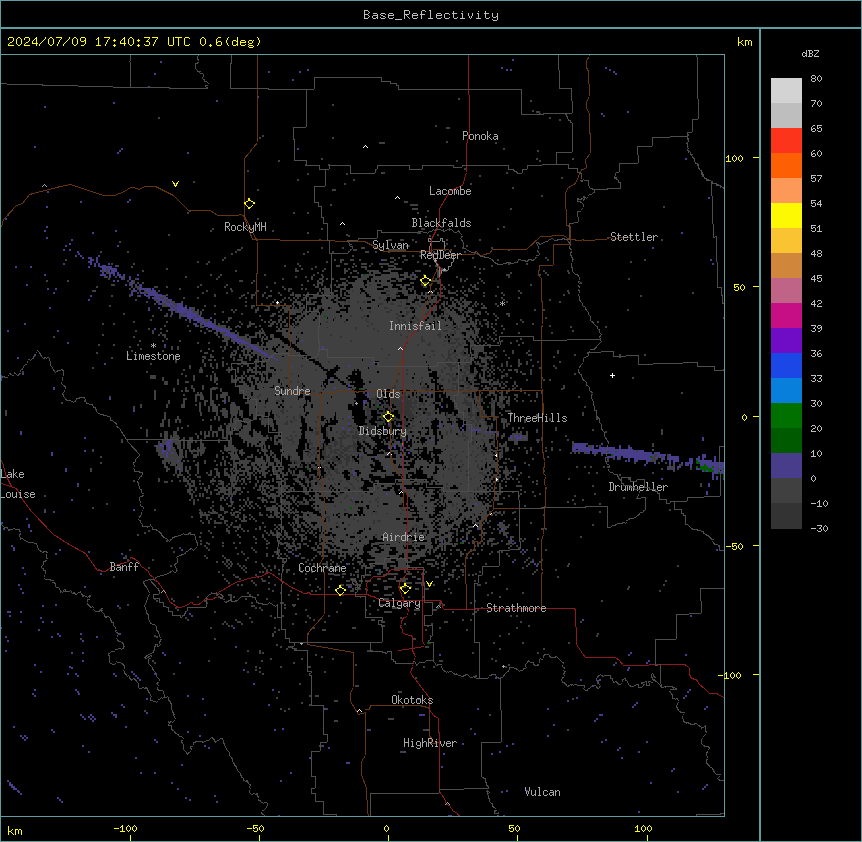Click the bright green 20-30 dBZ legend swatch

[x=786, y=416]
